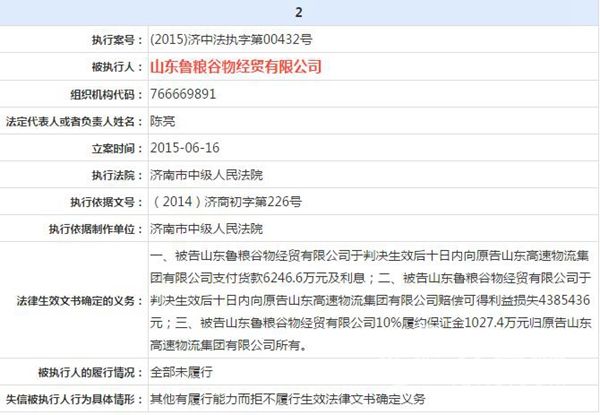The image size is (600, 415).
Task: Select organization code 766669891
Action: (182, 94)
